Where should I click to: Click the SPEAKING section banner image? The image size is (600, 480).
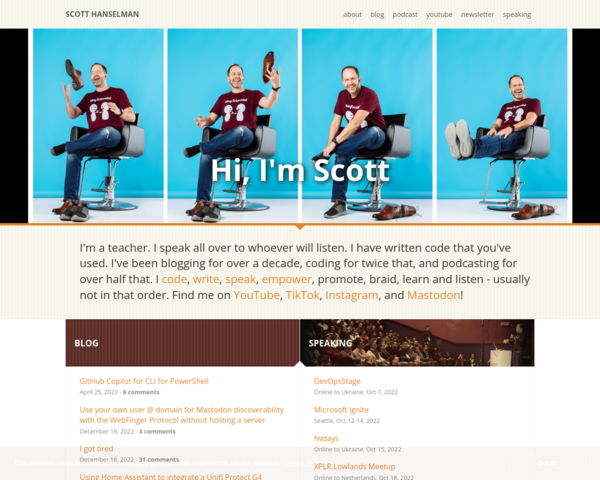tap(417, 343)
